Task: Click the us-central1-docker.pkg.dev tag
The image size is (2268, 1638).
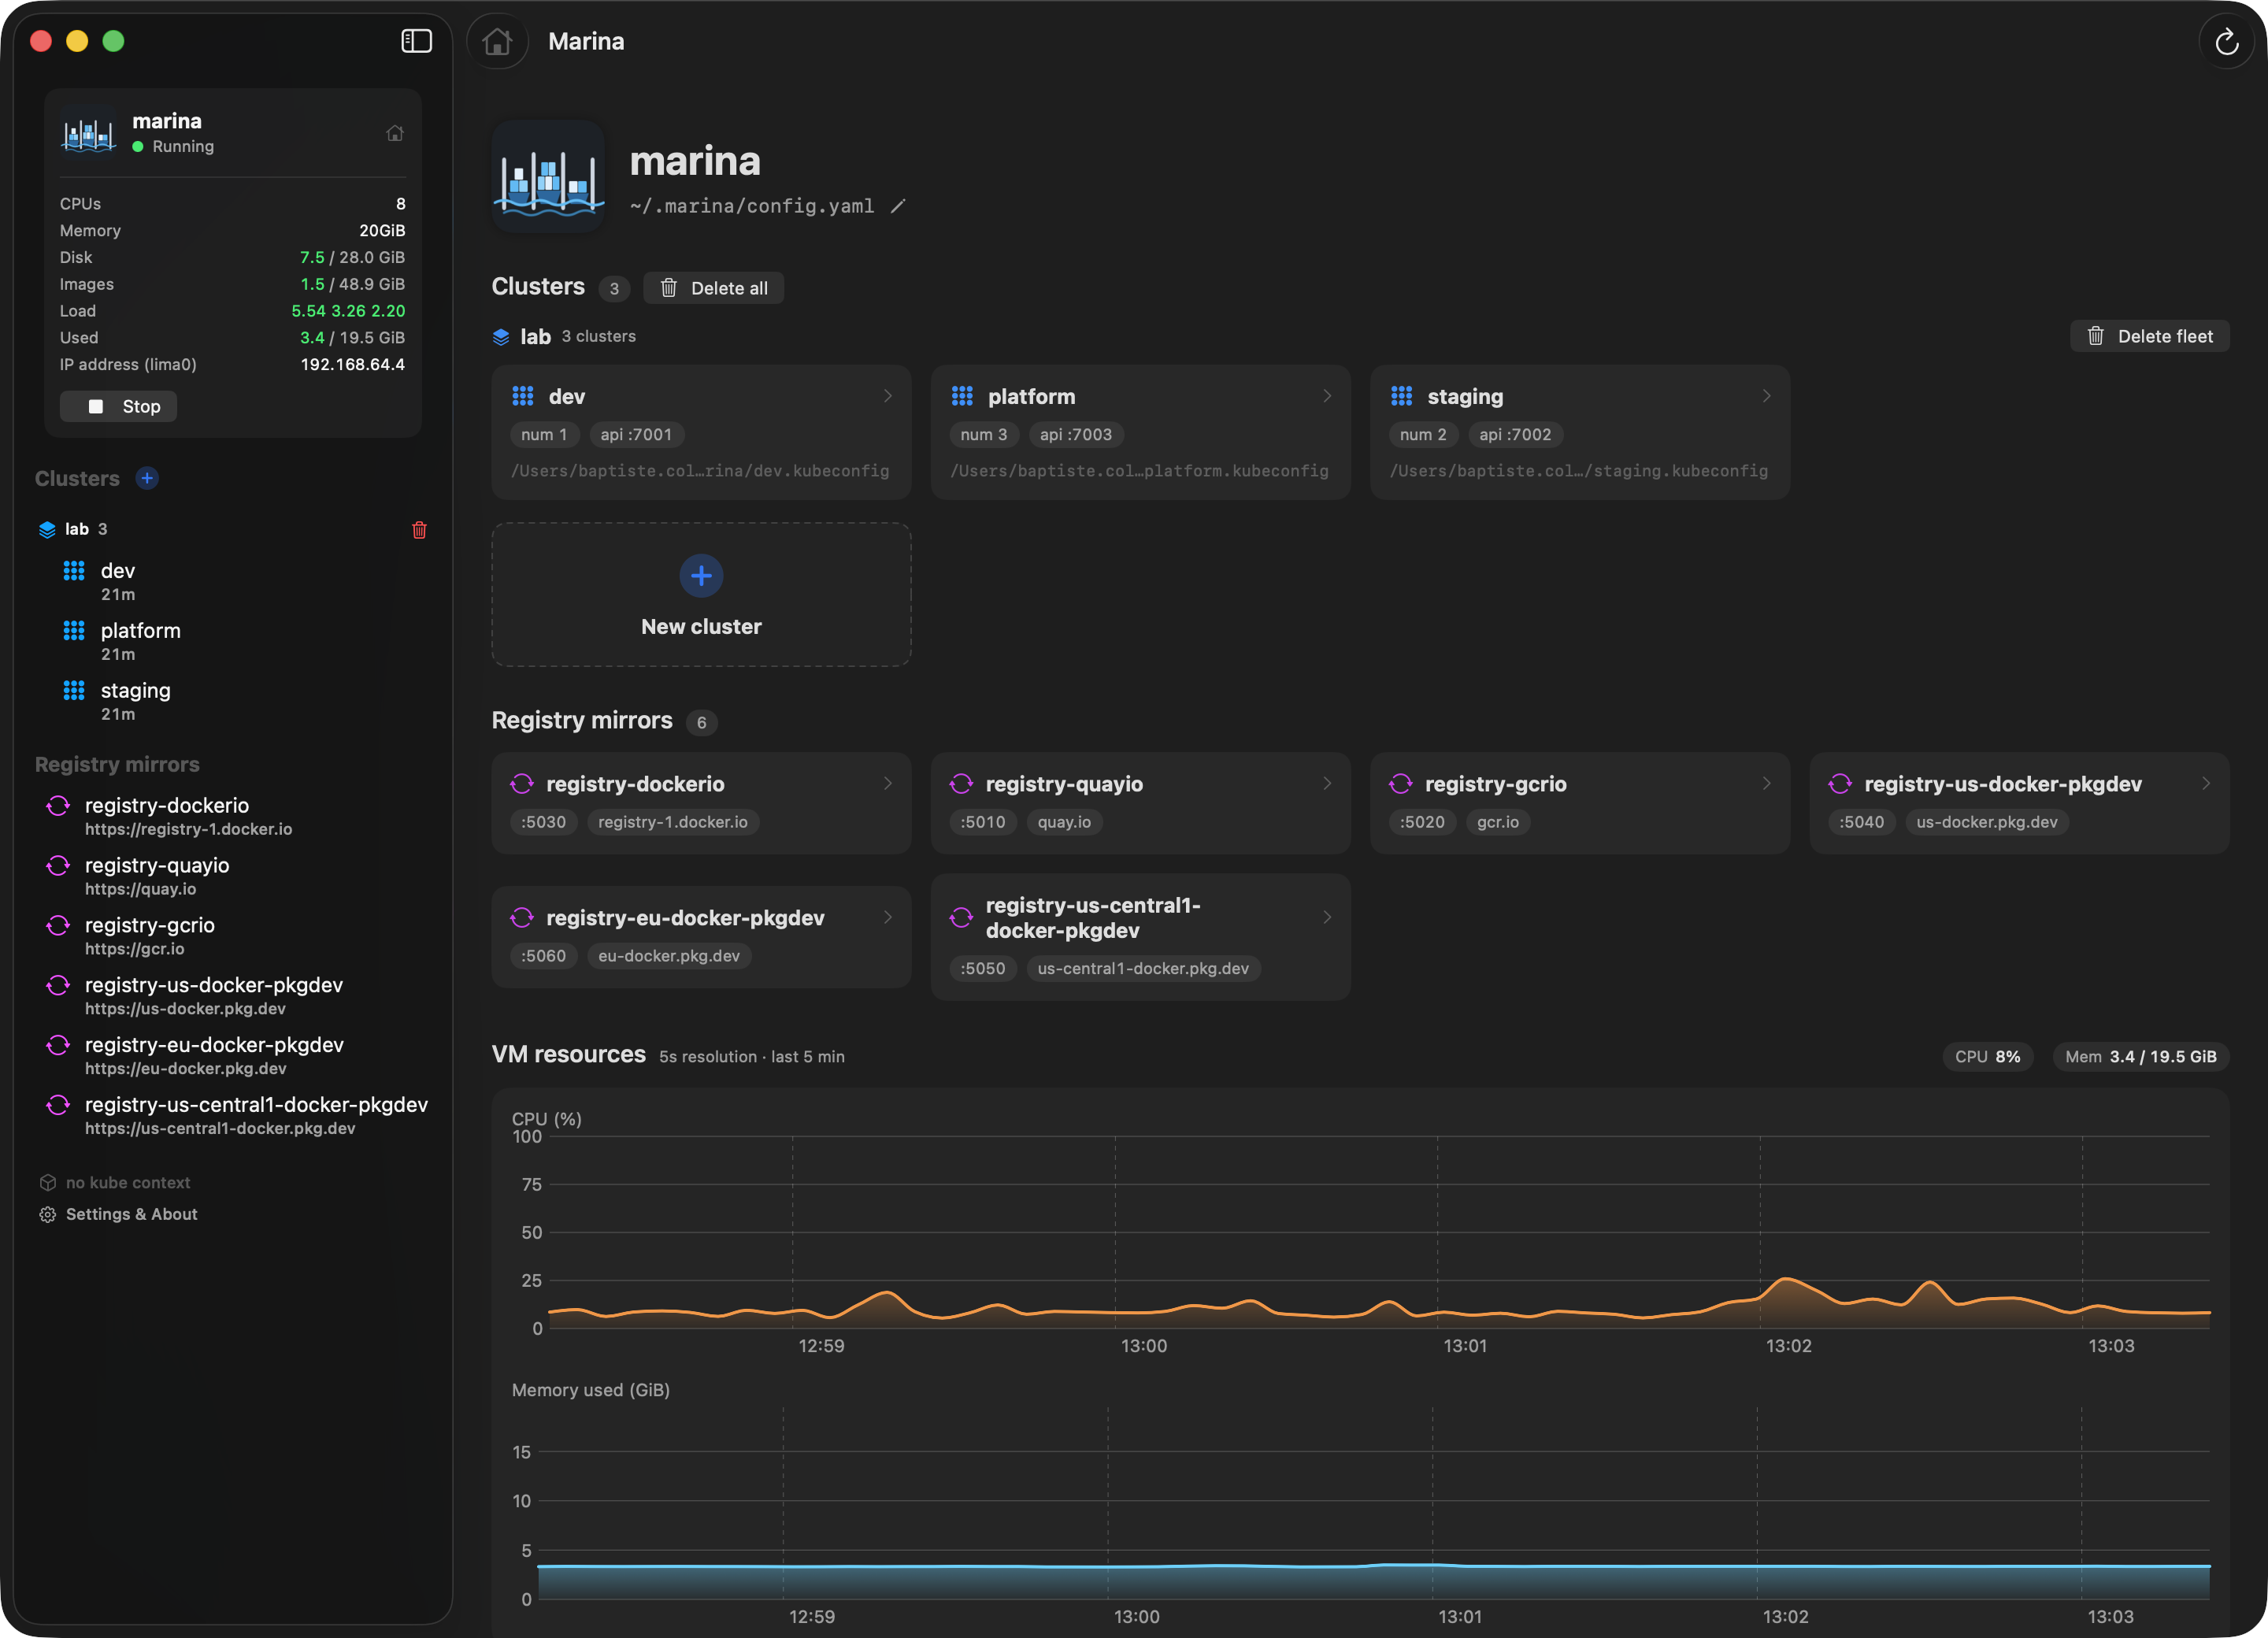Action: 1143,968
